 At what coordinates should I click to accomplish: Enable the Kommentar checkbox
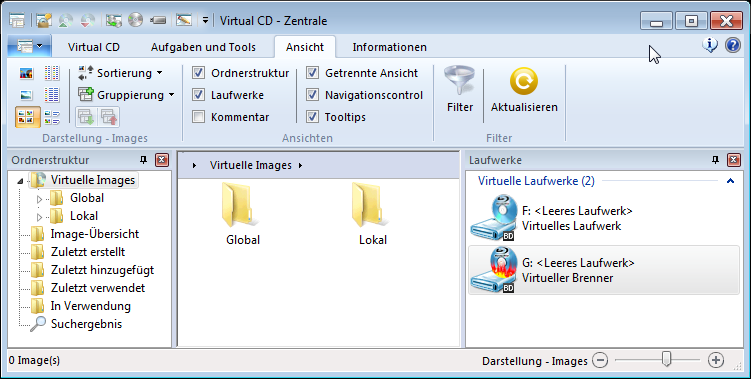198,117
